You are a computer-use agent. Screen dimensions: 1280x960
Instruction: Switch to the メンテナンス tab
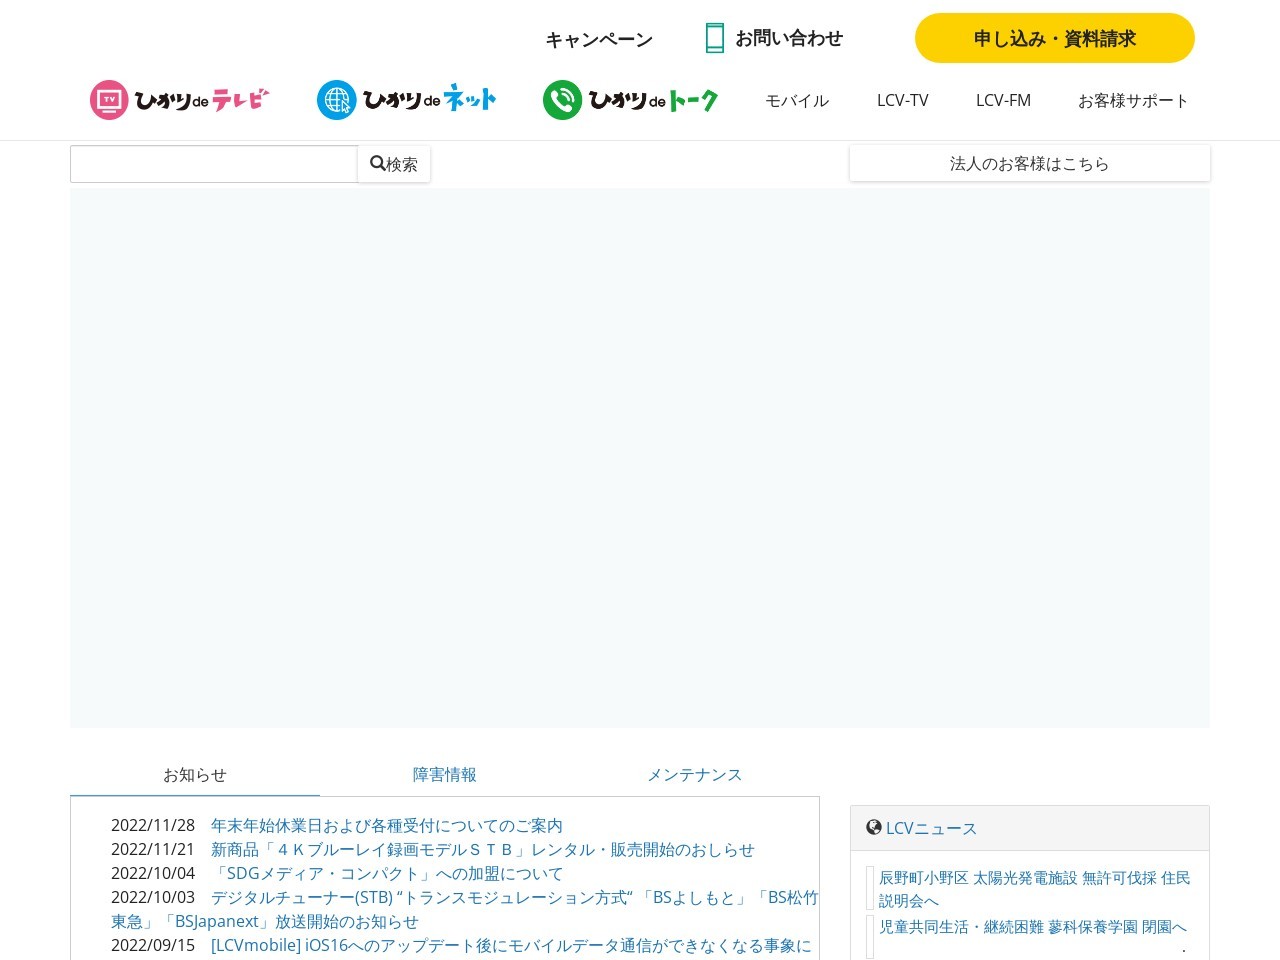click(x=695, y=775)
